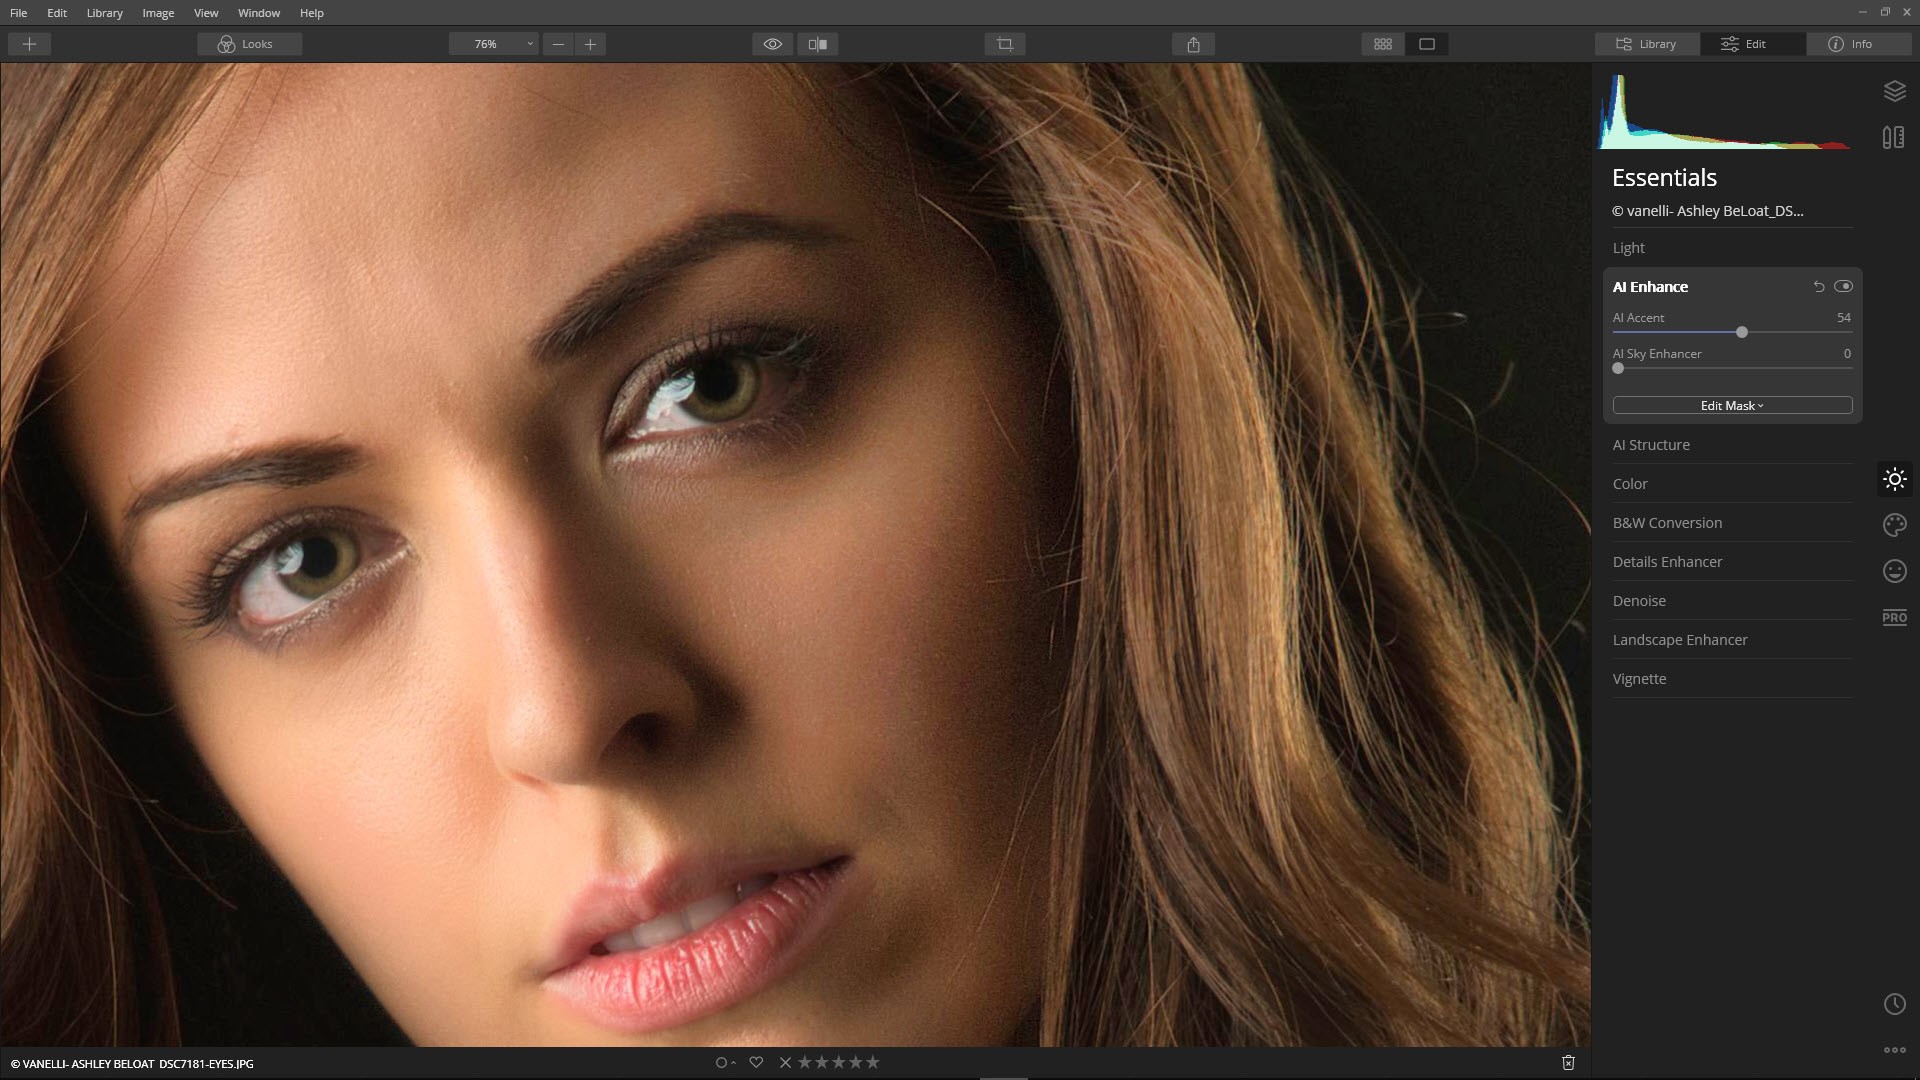Move image to trash
This screenshot has height=1080, width=1920.
pos(1568,1063)
